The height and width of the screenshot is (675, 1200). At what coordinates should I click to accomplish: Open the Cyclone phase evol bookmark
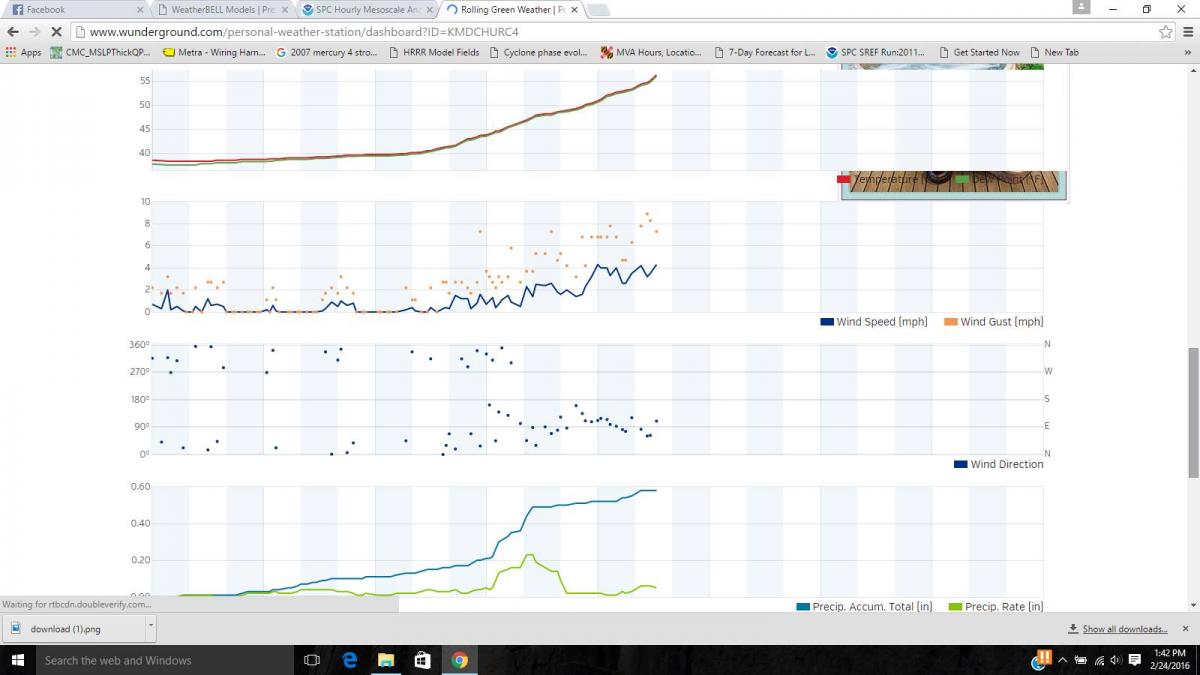540,52
